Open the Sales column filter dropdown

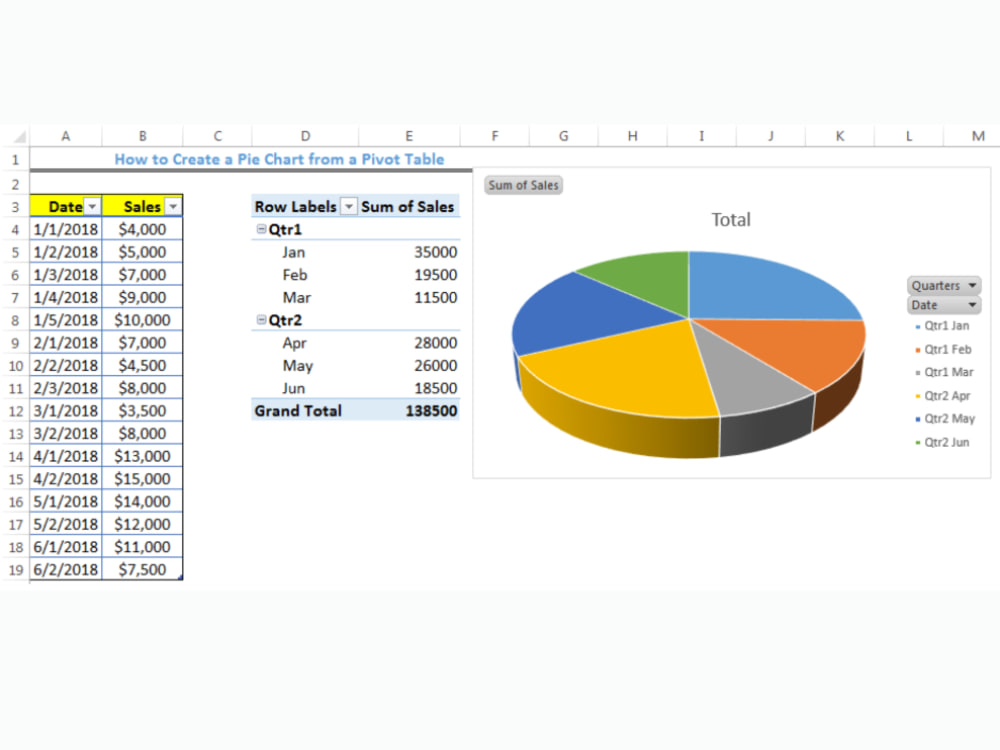pos(173,207)
